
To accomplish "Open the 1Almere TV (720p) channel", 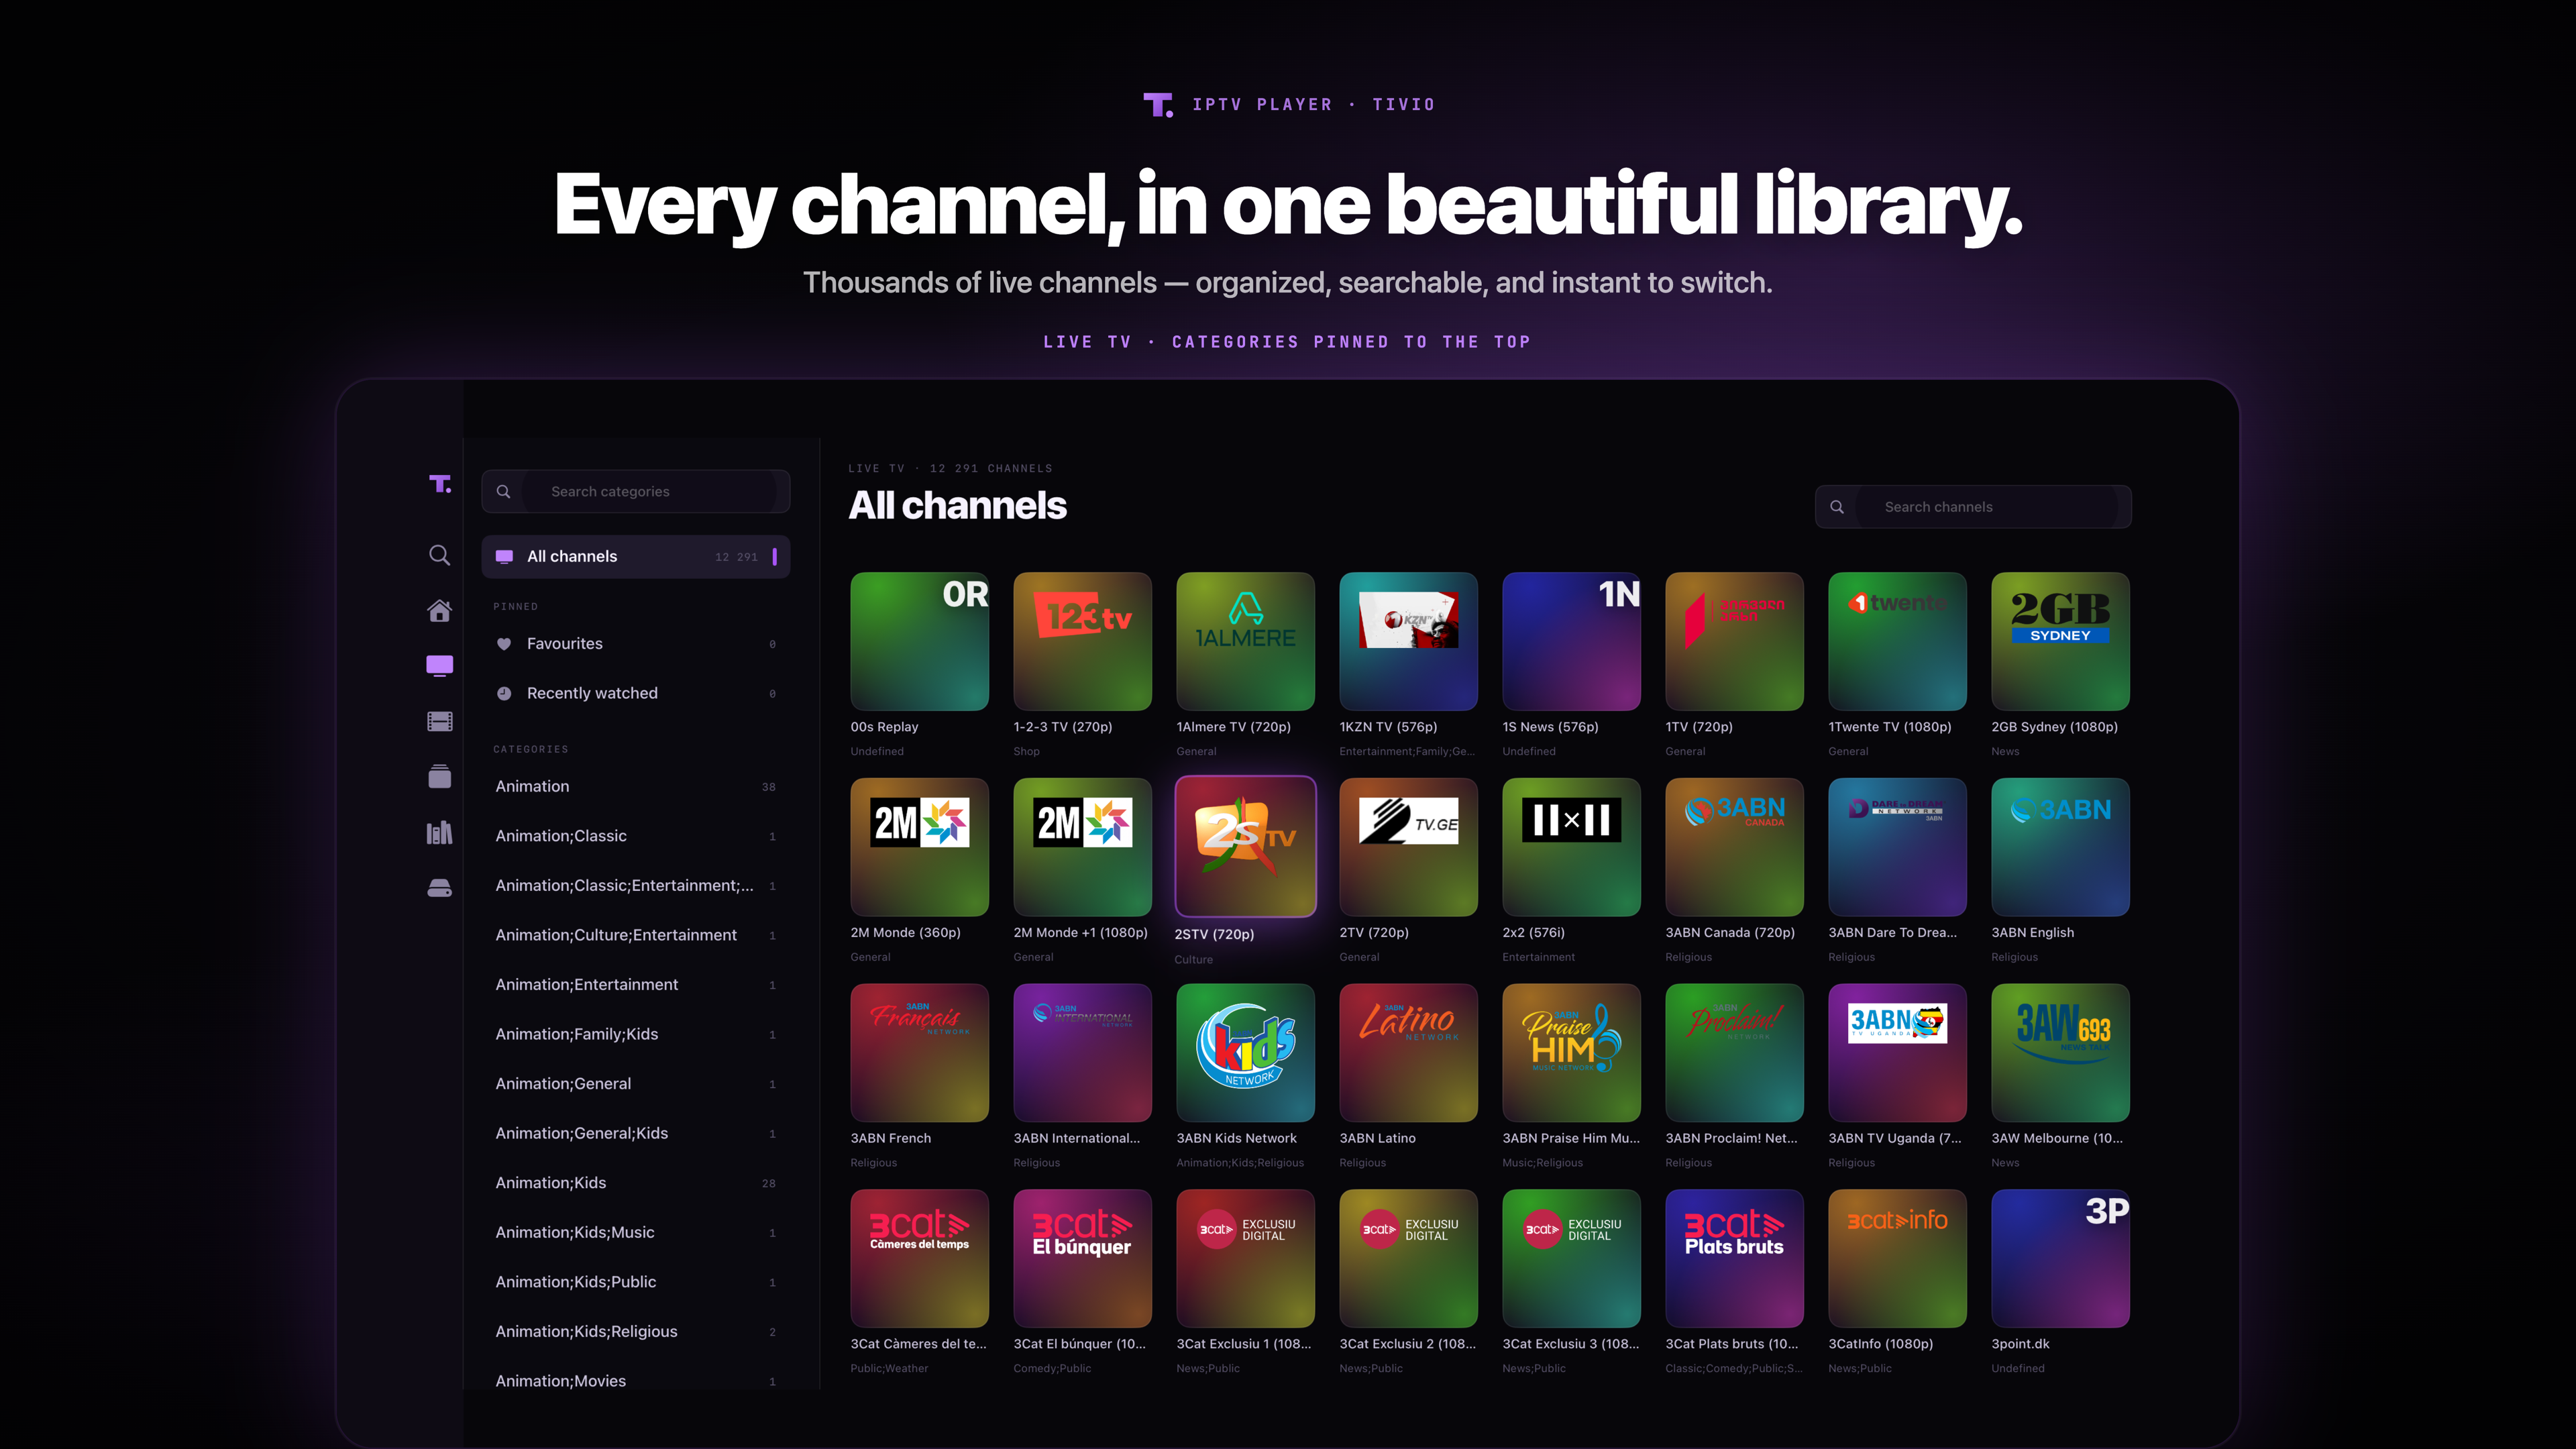I will click(x=1245, y=641).
